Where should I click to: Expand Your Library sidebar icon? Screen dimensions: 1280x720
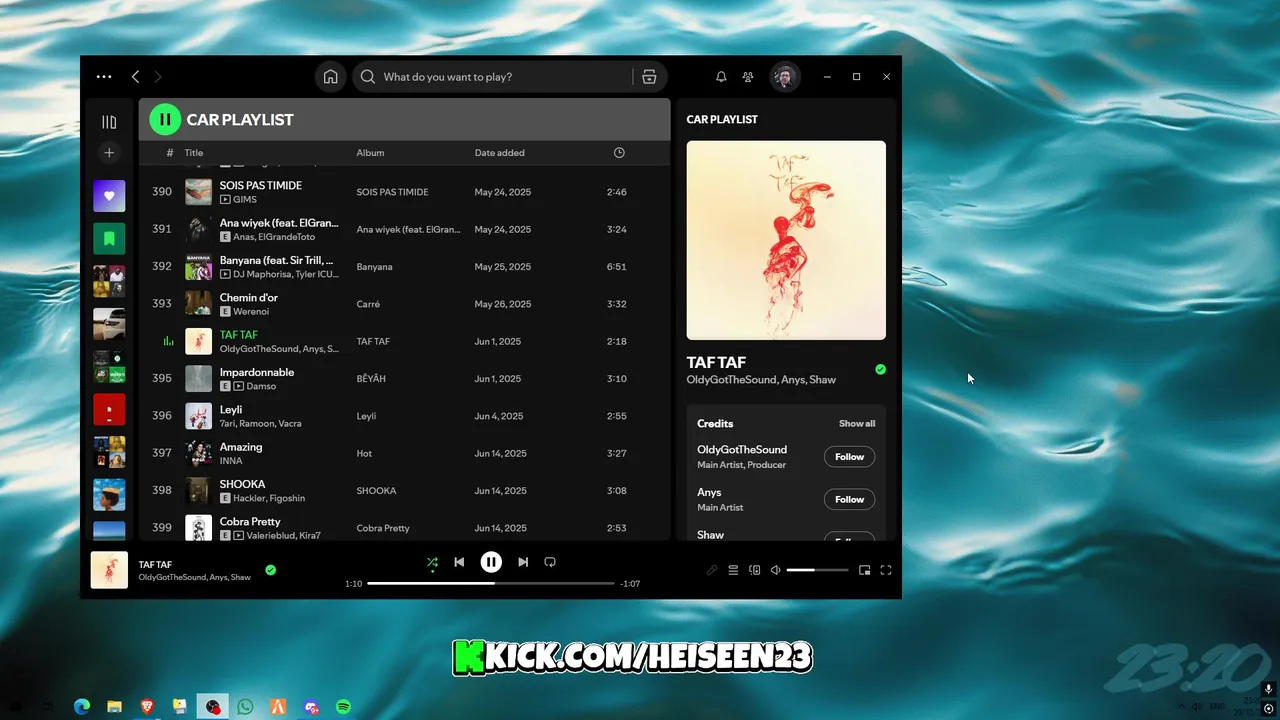tap(109, 122)
